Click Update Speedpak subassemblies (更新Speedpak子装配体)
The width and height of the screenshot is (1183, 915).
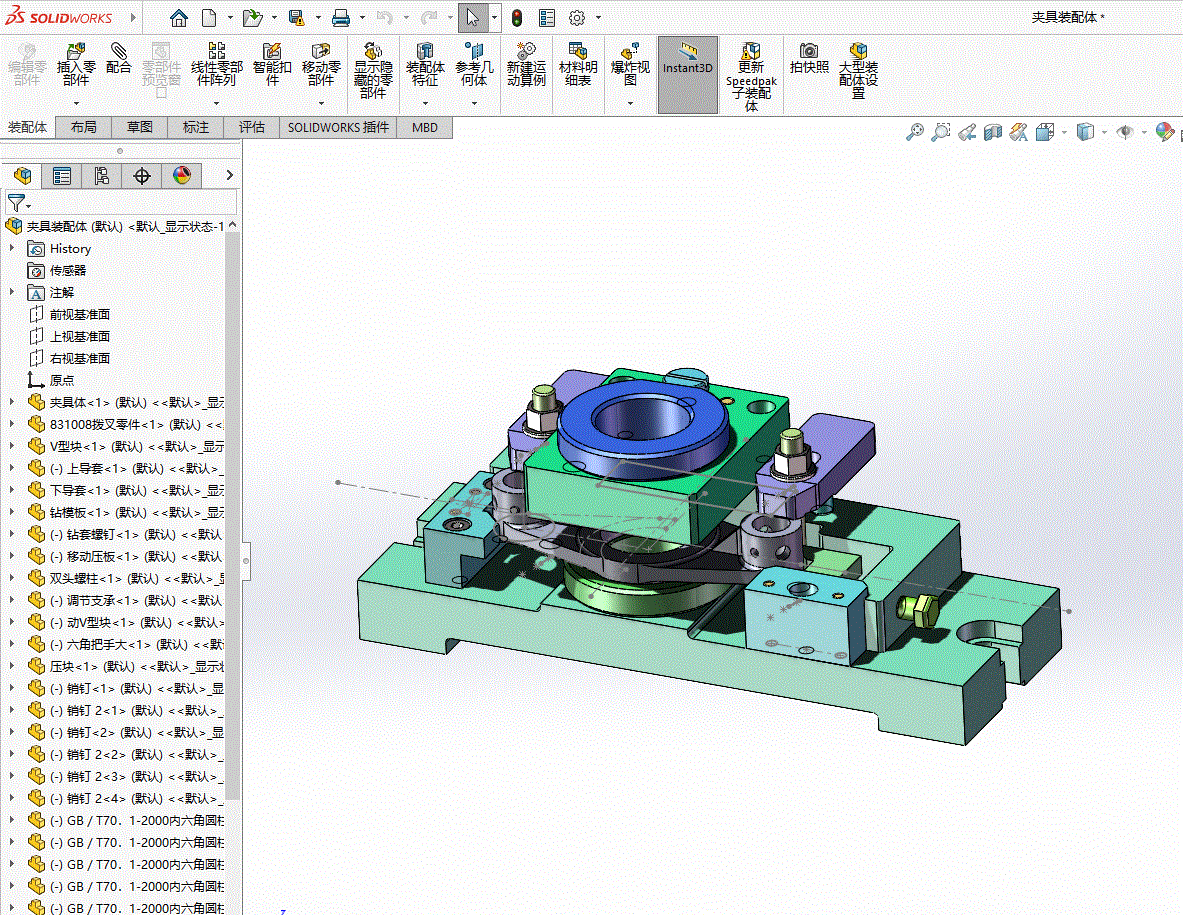[751, 77]
